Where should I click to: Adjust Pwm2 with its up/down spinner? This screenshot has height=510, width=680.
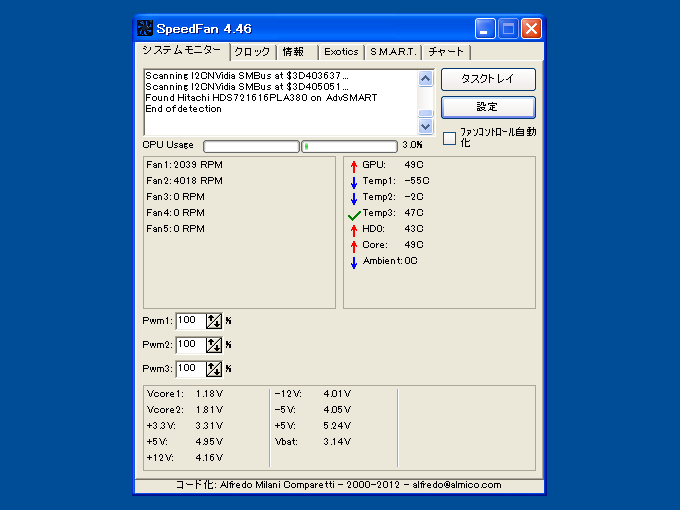(x=214, y=345)
